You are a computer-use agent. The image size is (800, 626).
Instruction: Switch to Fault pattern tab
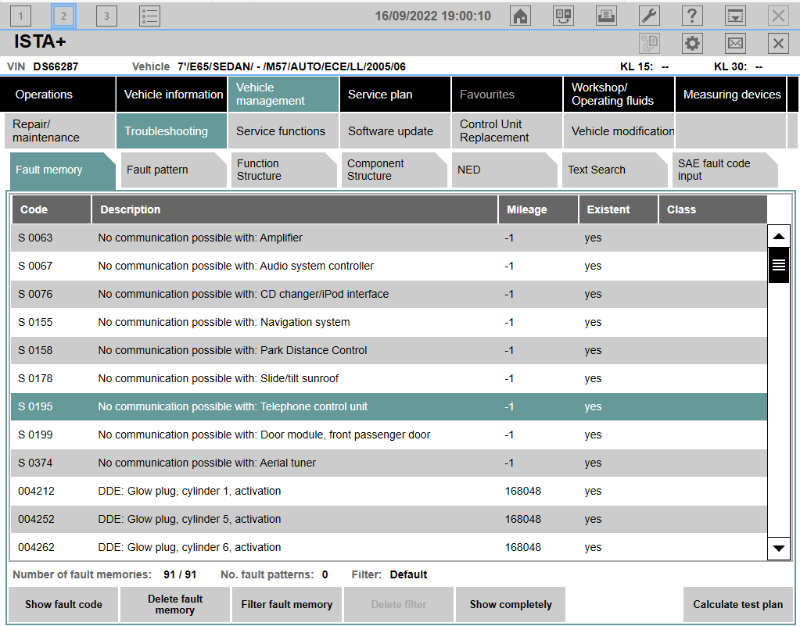click(173, 170)
